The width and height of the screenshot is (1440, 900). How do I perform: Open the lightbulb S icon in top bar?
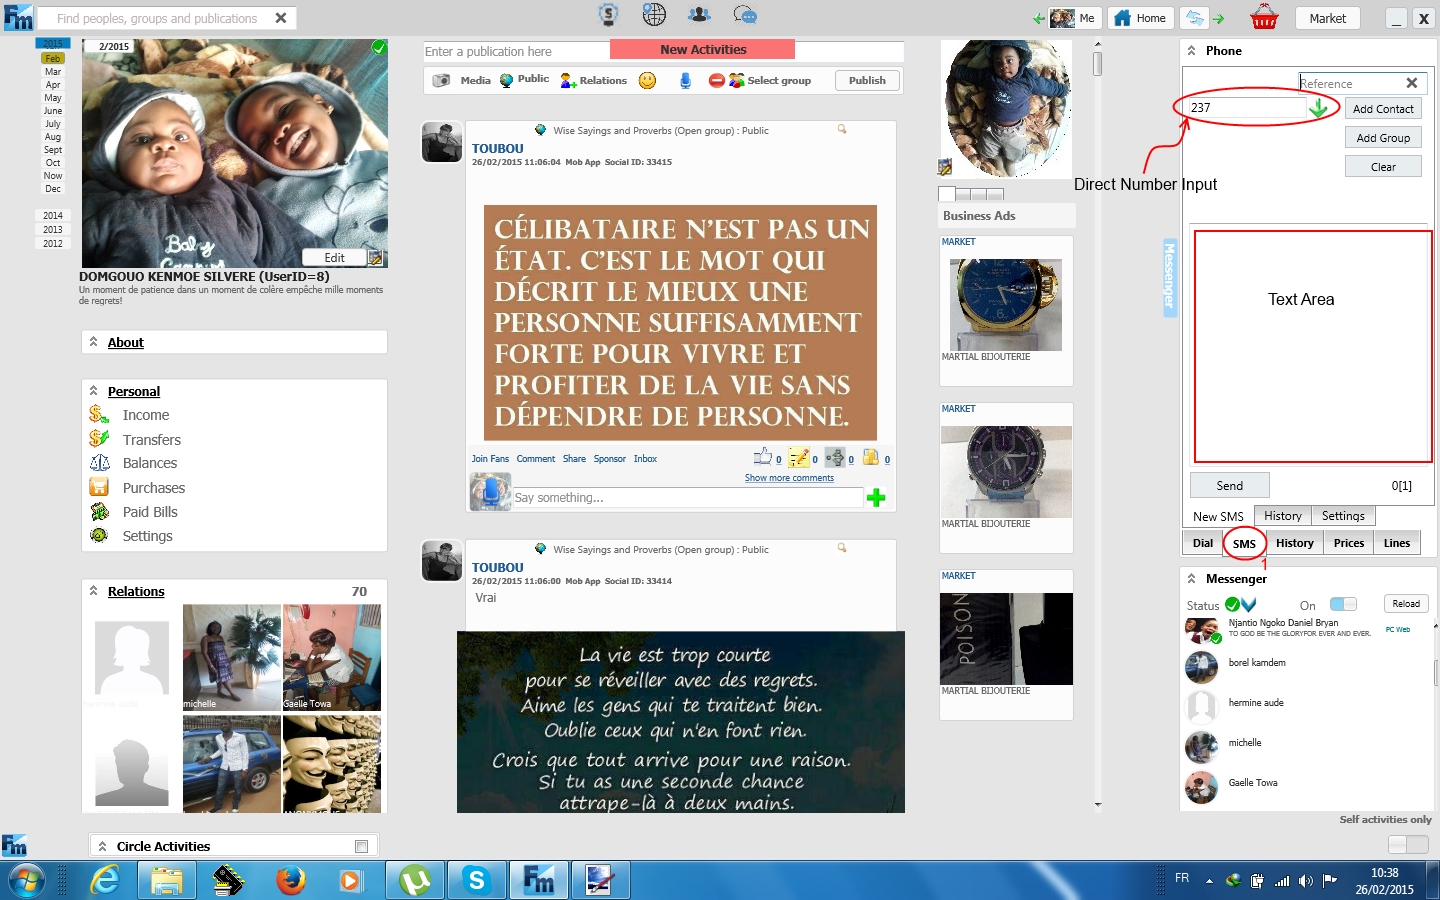608,15
